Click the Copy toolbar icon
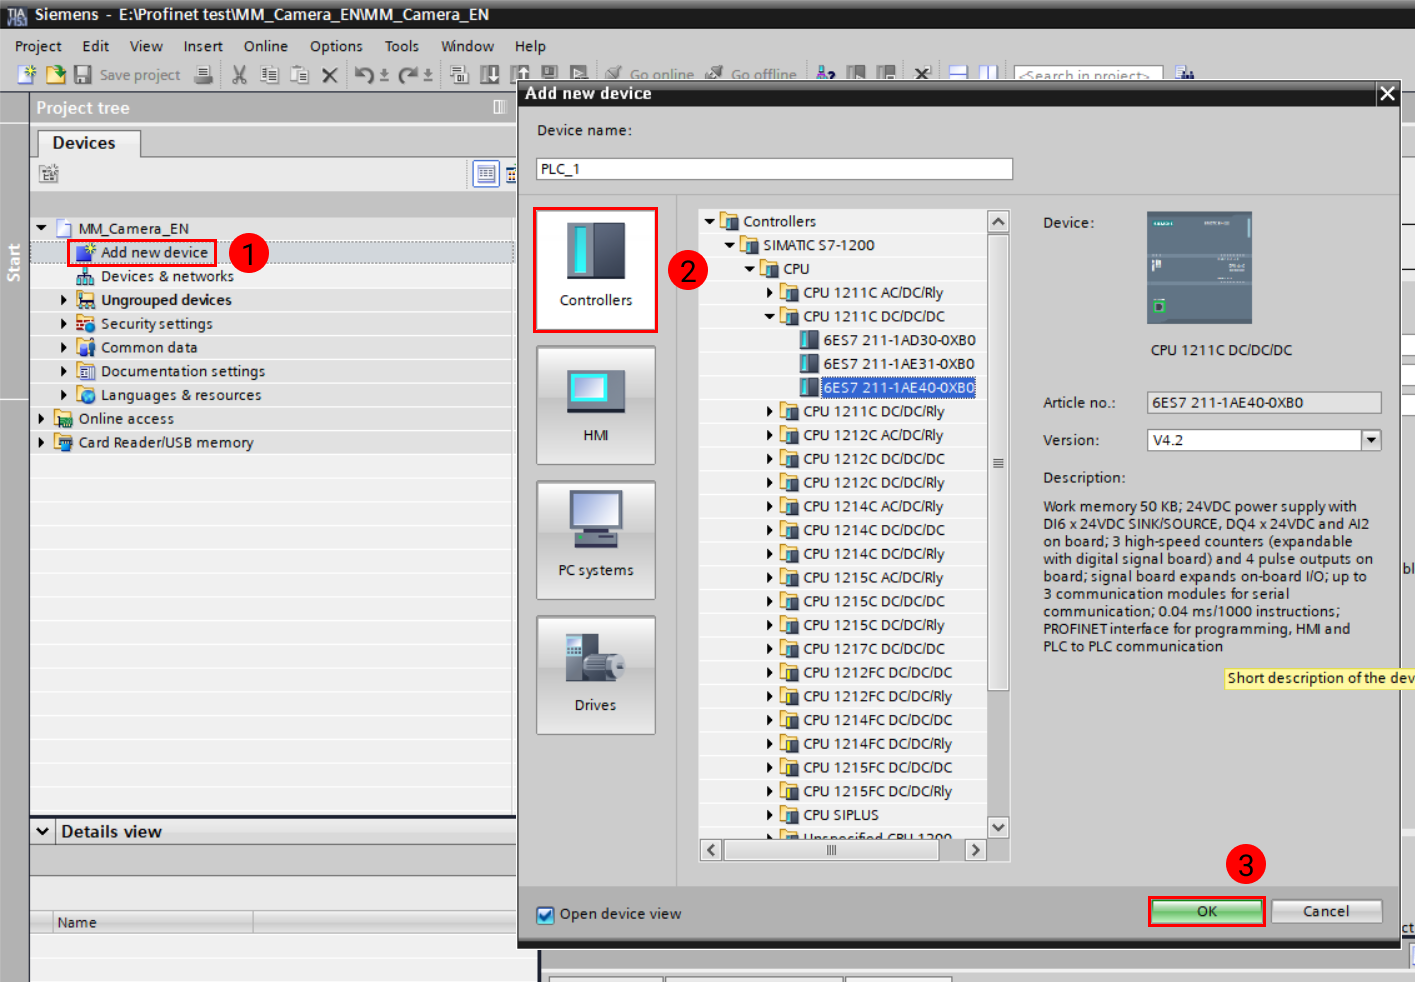 click(269, 74)
